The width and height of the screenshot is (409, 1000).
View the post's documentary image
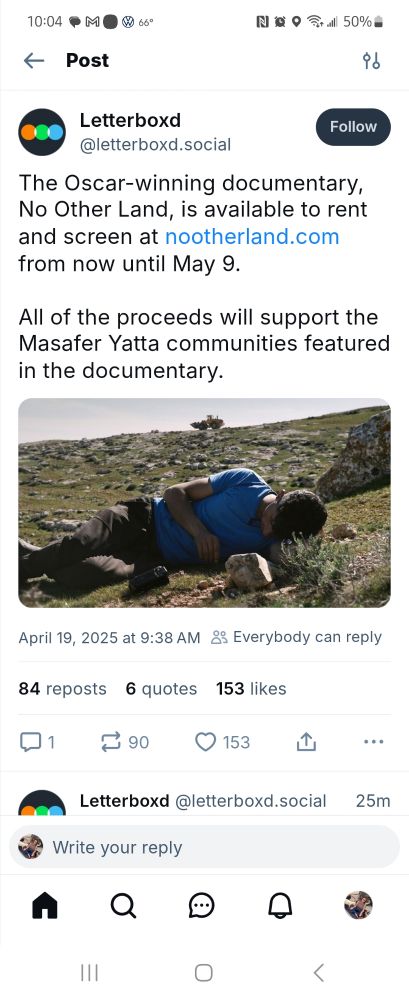[x=204, y=503]
